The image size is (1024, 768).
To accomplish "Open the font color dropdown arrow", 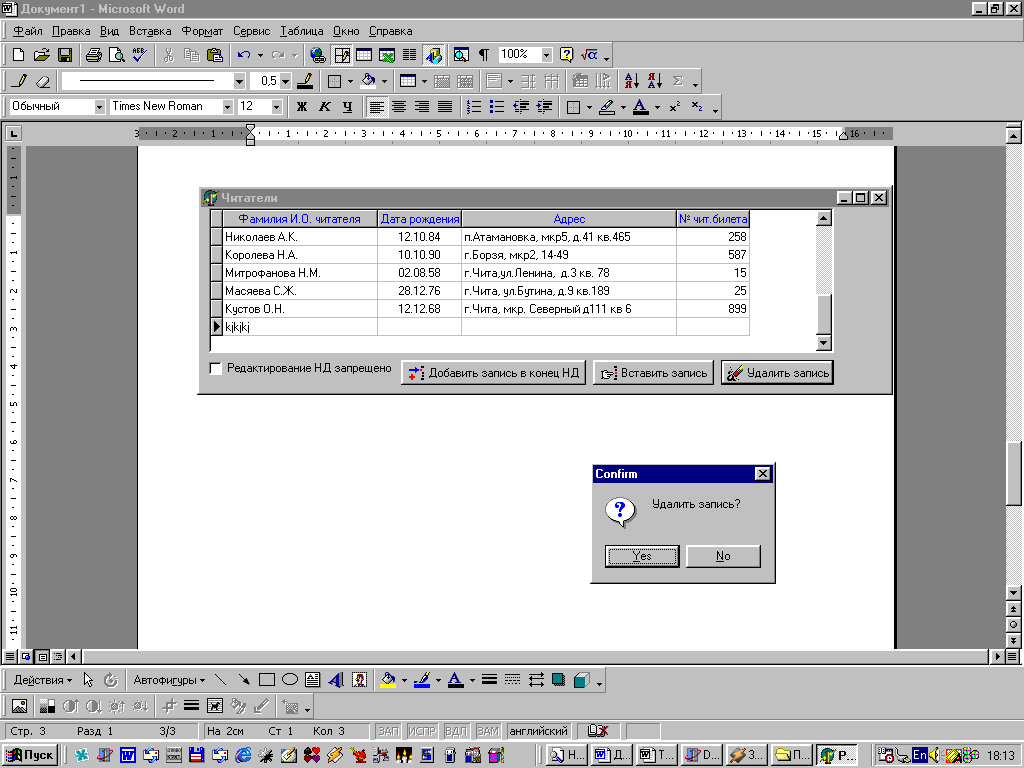I will coord(657,107).
